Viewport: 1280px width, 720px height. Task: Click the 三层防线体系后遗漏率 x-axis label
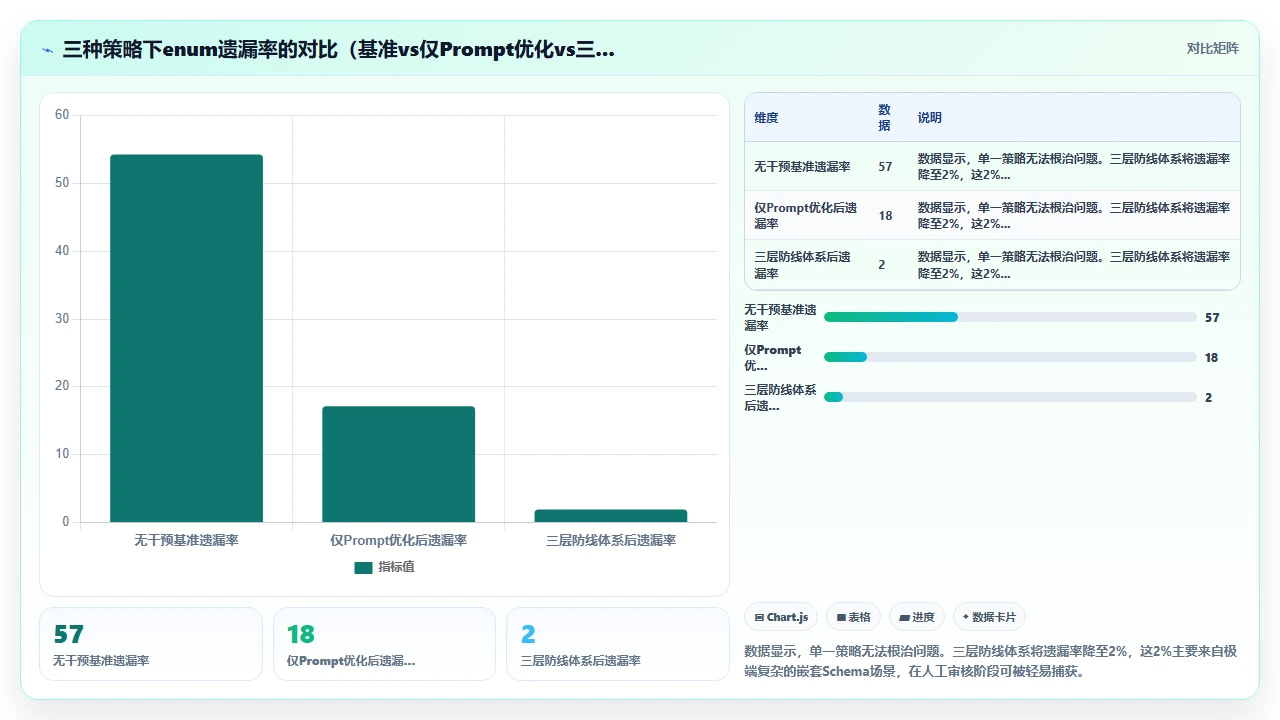[610, 540]
